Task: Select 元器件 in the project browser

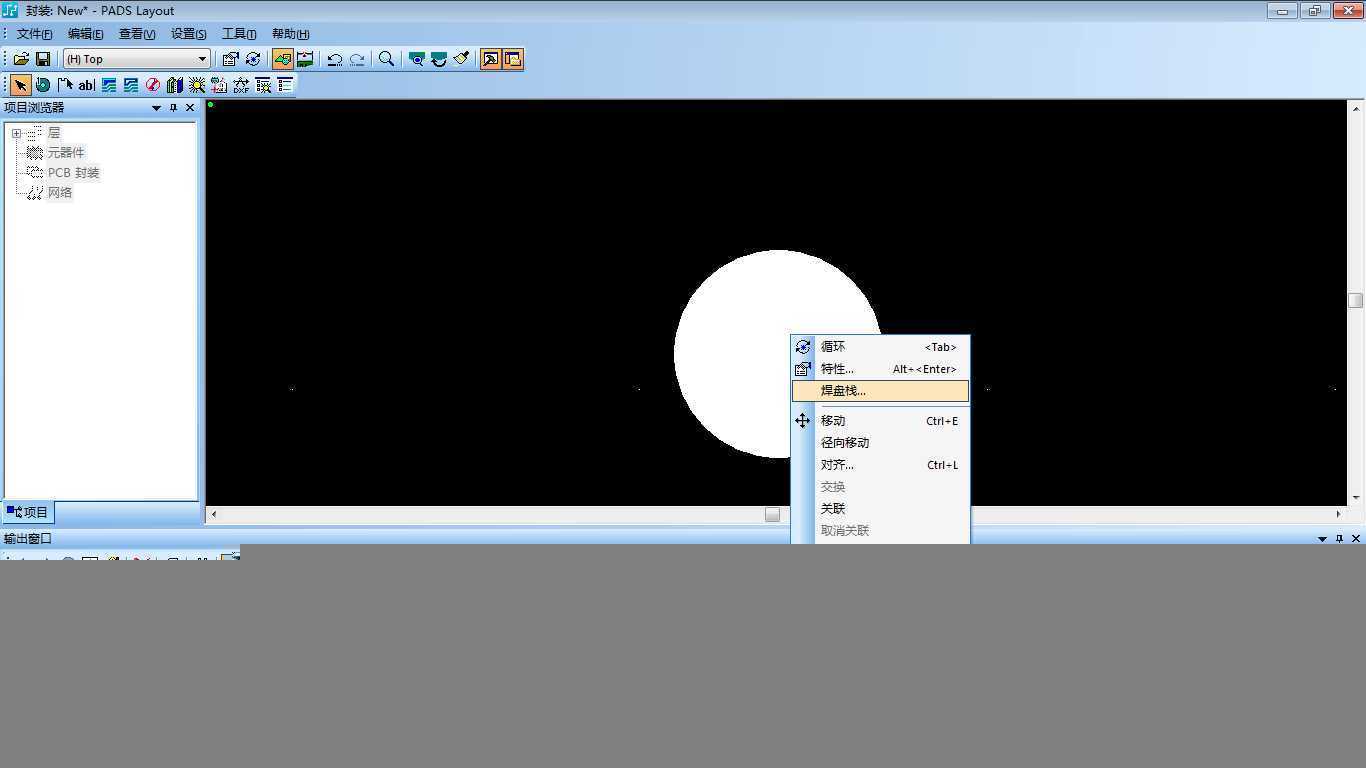Action: [66, 153]
